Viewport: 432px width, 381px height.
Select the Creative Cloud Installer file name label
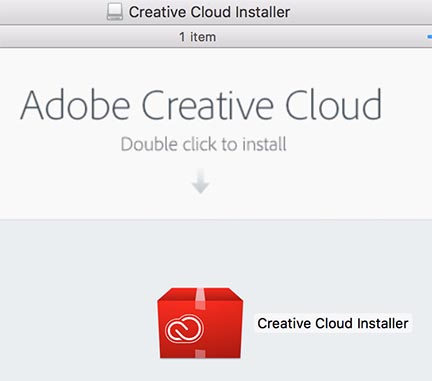point(333,323)
